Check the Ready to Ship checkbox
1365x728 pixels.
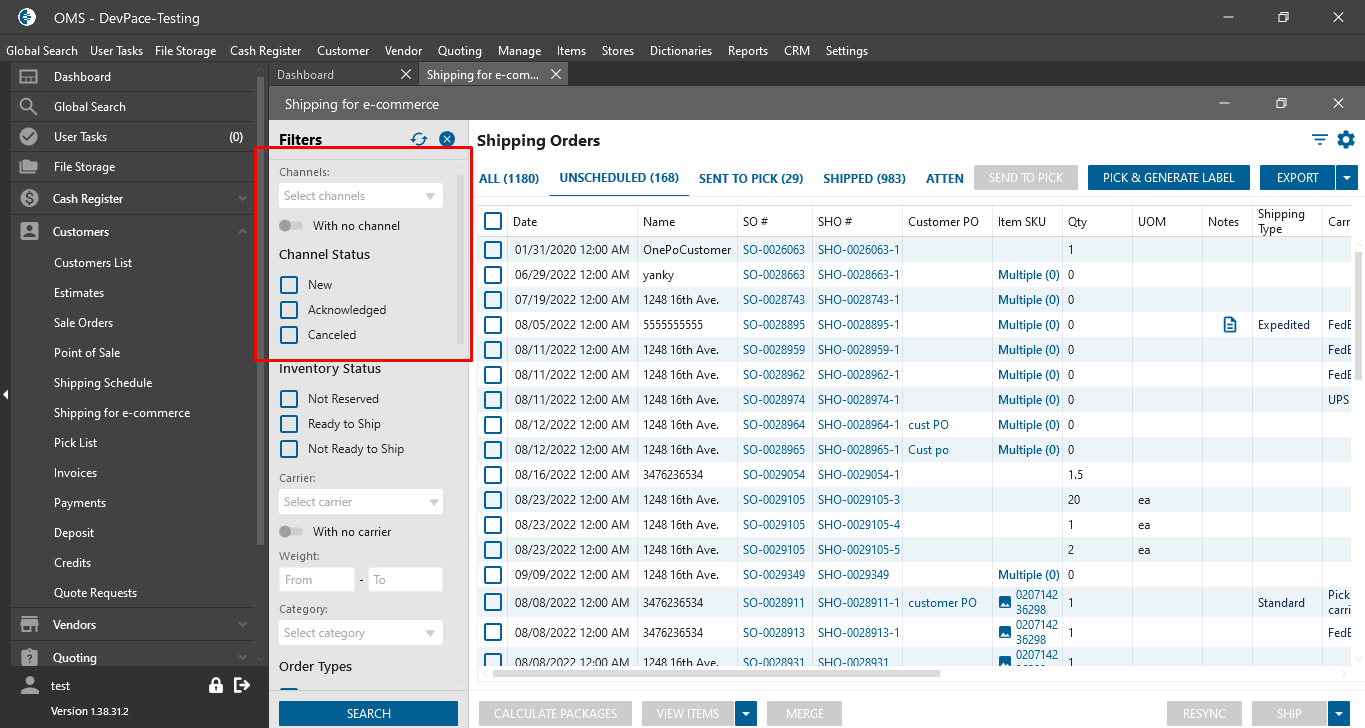click(289, 424)
